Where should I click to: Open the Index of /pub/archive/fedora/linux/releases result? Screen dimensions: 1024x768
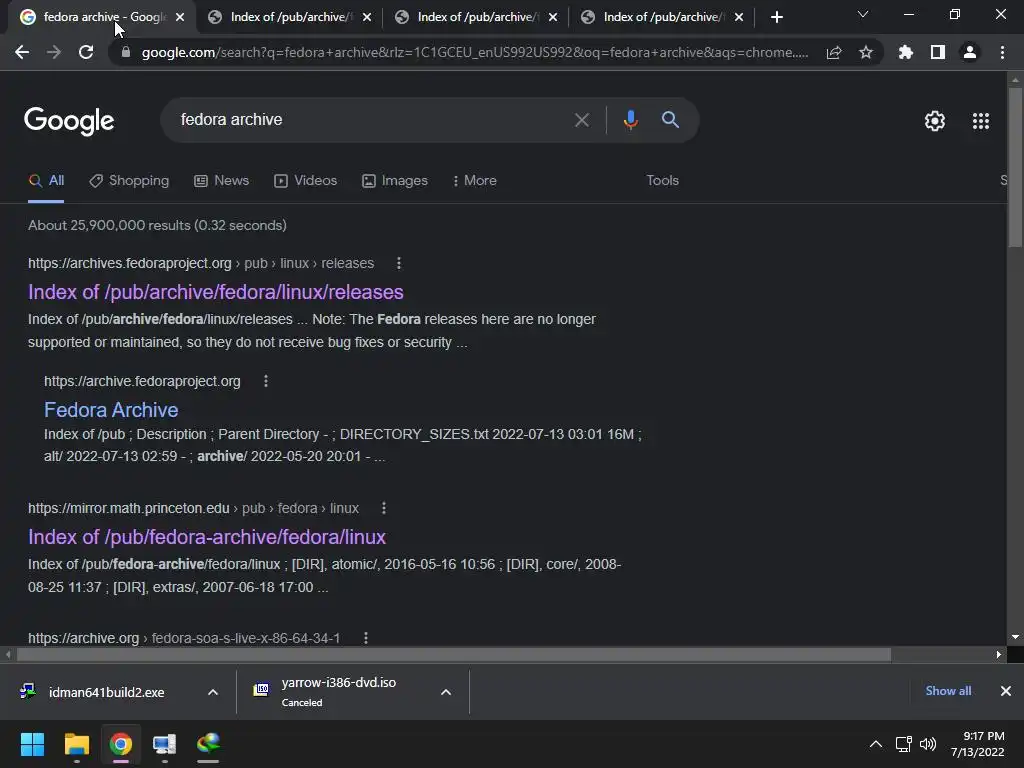click(x=216, y=292)
